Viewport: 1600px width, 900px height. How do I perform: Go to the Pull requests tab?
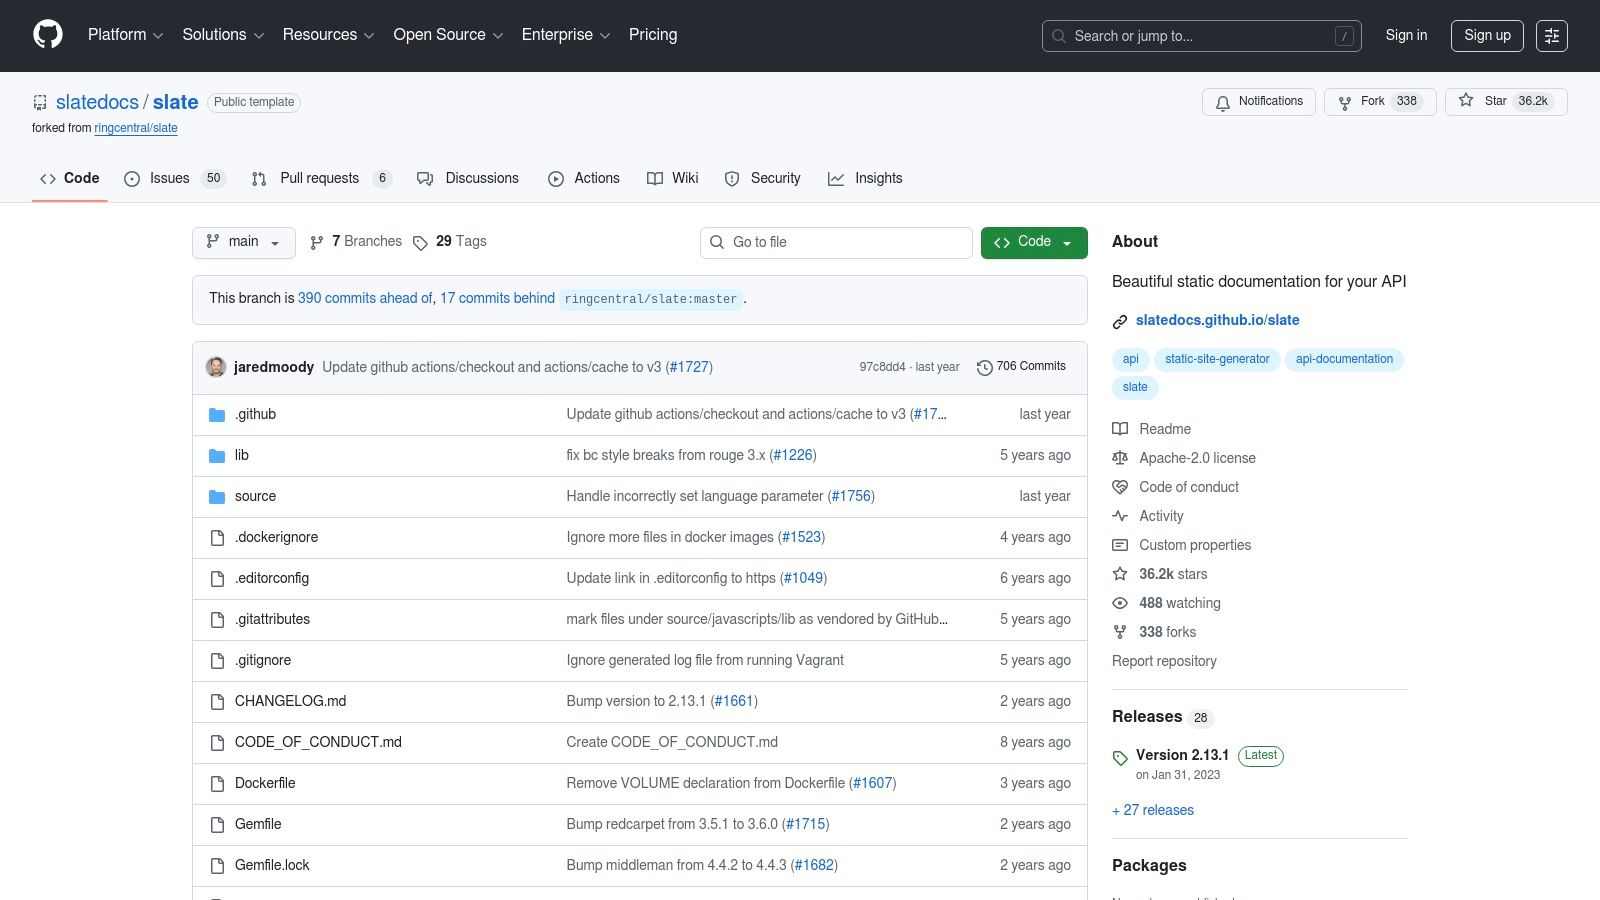[320, 179]
